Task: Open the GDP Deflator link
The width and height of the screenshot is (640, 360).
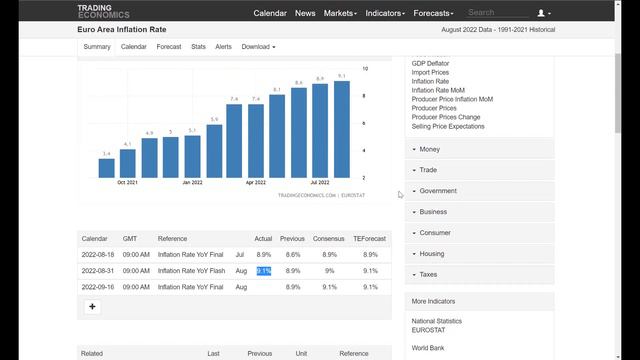Action: tap(430, 63)
